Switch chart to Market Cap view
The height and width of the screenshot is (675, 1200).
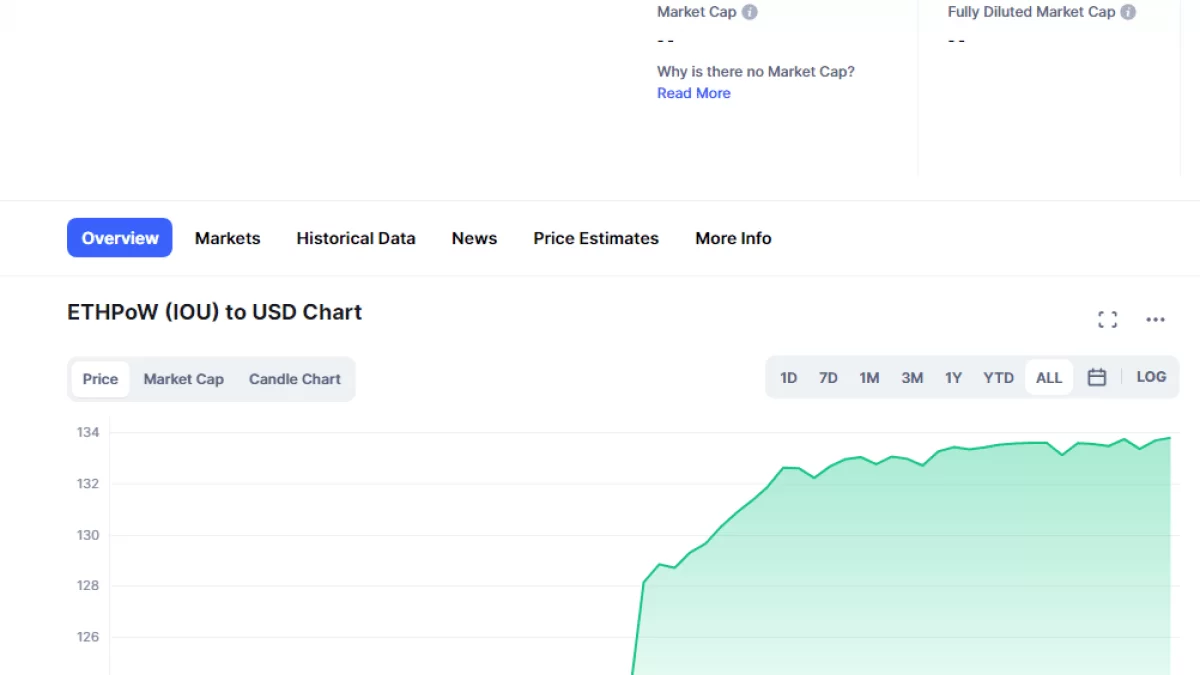[x=183, y=379]
